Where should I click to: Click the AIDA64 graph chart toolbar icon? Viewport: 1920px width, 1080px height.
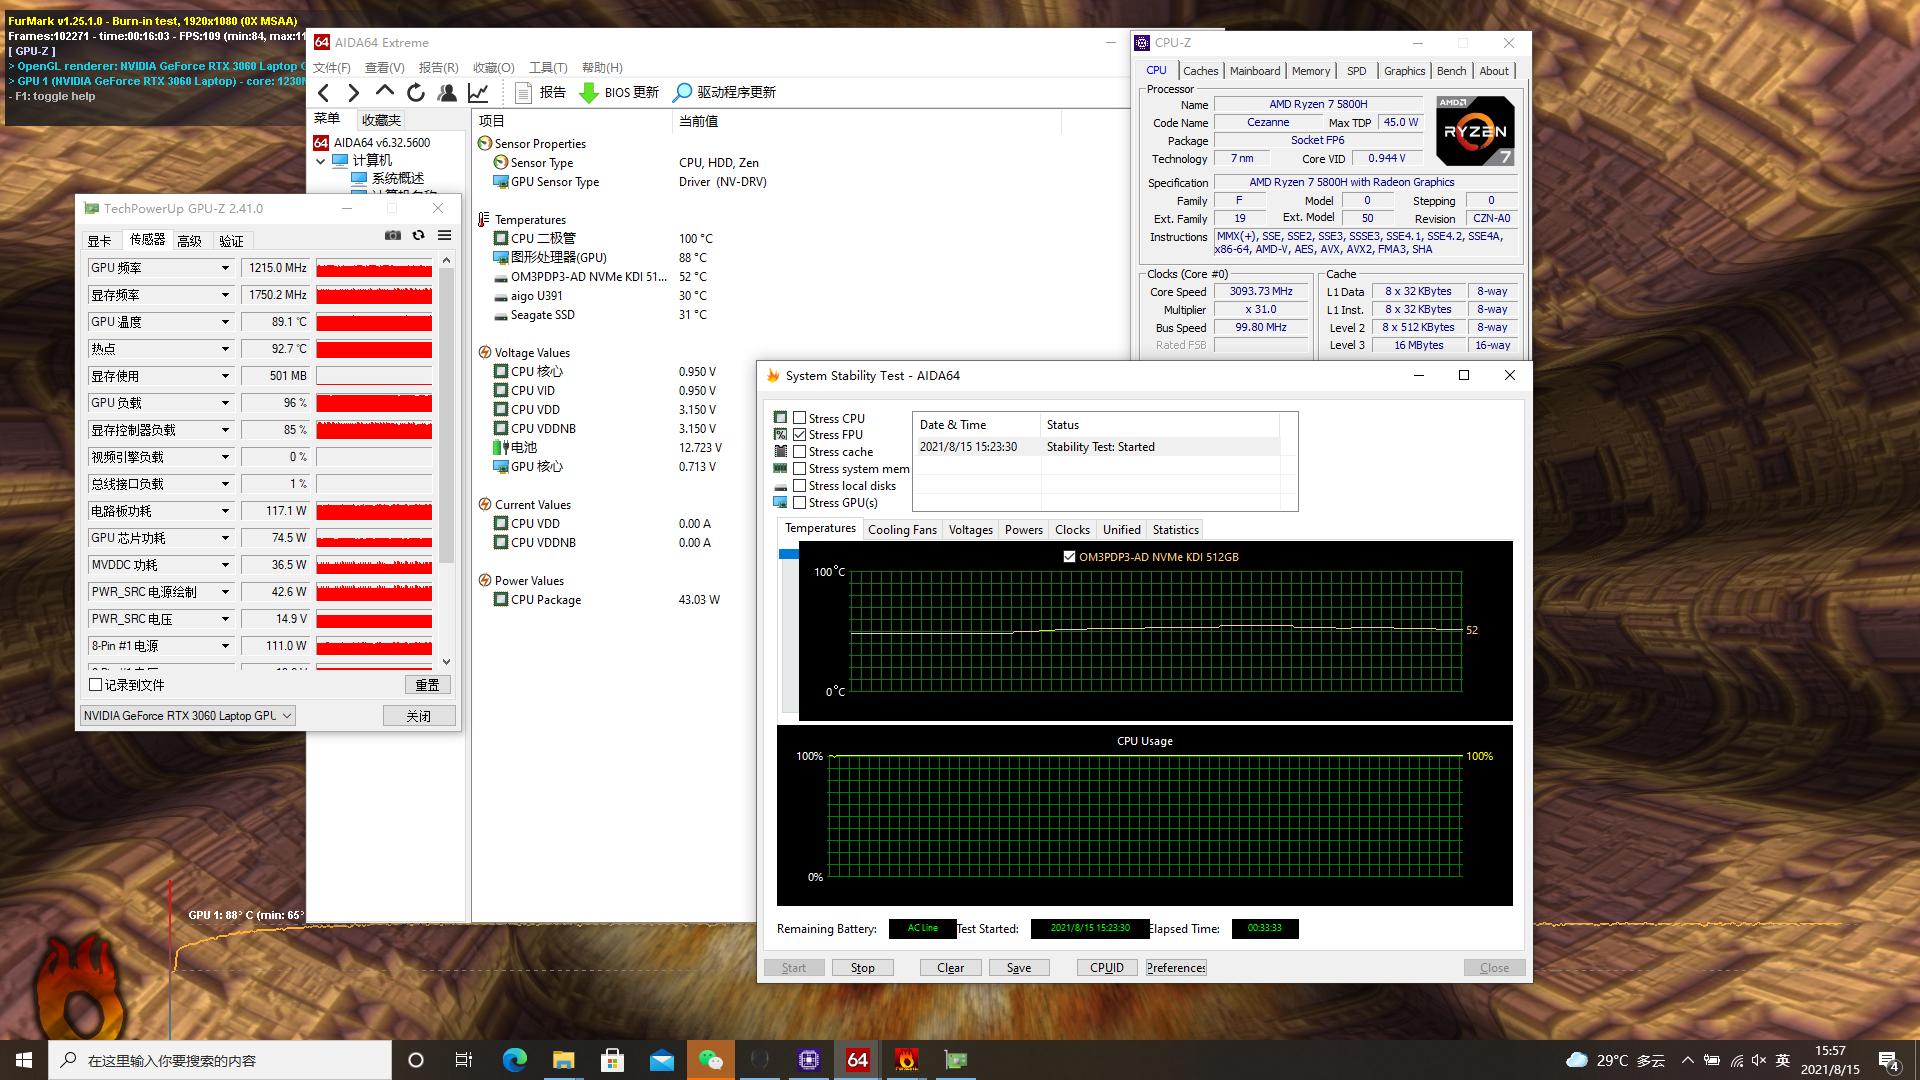[478, 92]
